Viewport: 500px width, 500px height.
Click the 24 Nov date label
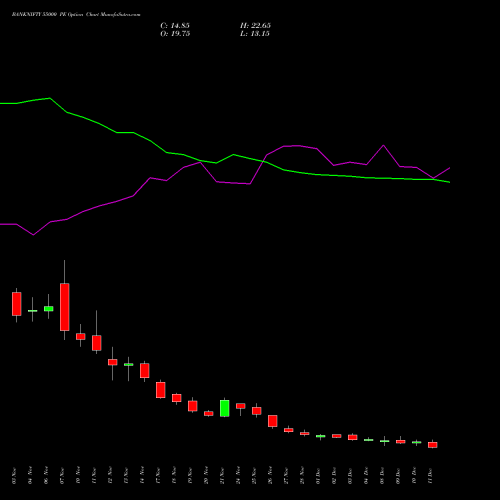coord(238,476)
